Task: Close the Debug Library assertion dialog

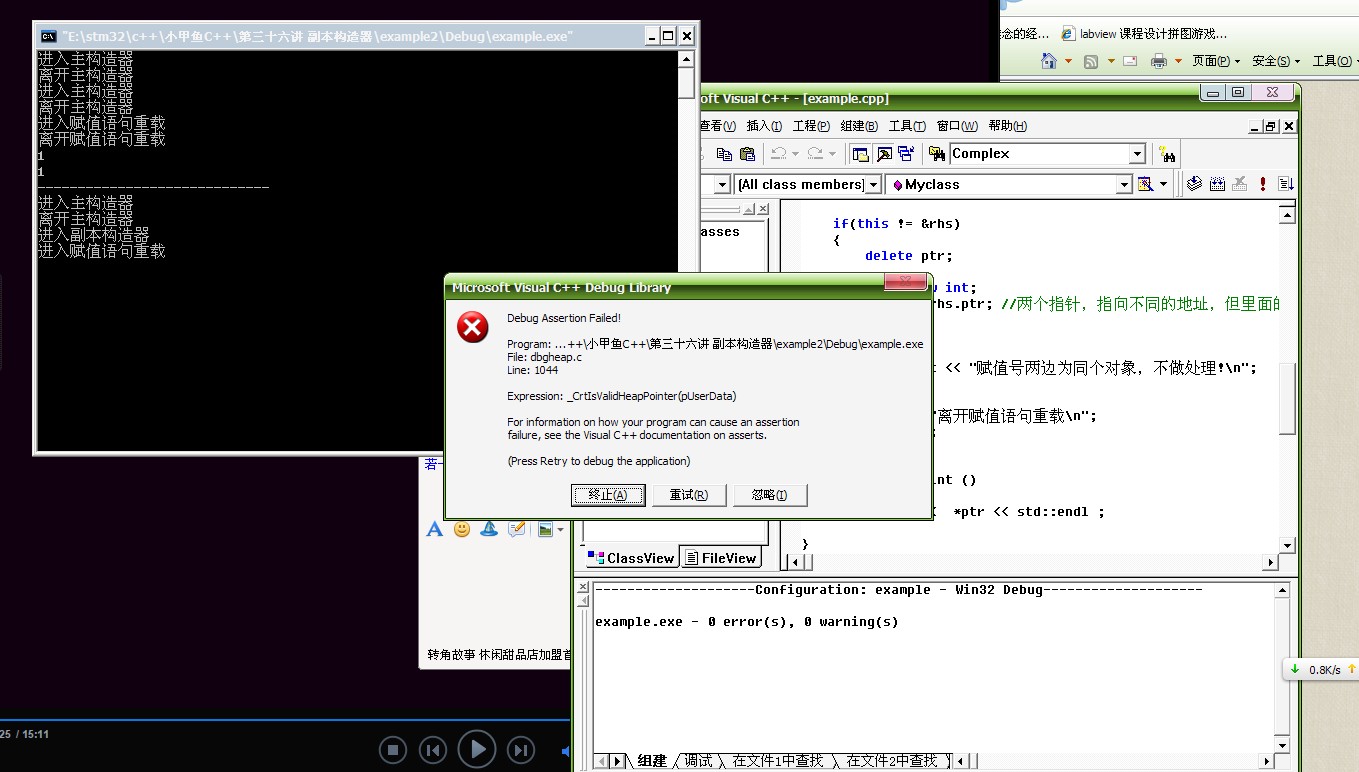Action: (905, 284)
